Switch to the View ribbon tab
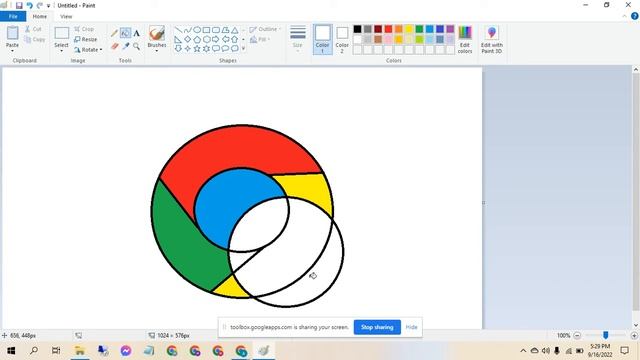Viewport: 640px width, 360px height. coord(66,16)
